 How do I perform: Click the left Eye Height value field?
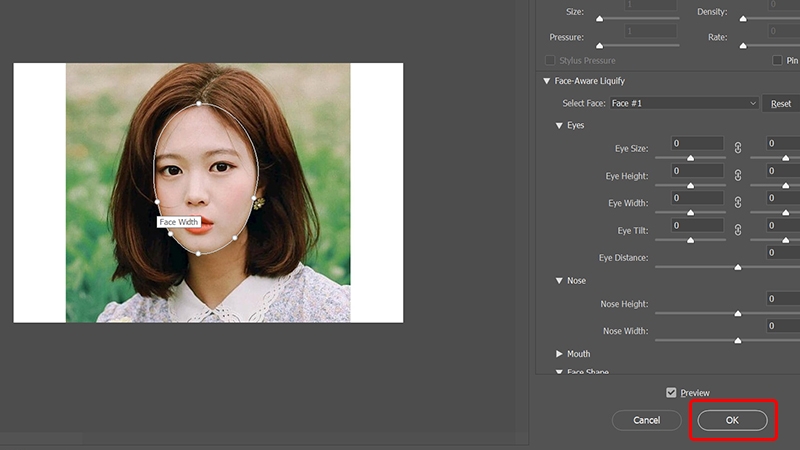click(x=697, y=171)
